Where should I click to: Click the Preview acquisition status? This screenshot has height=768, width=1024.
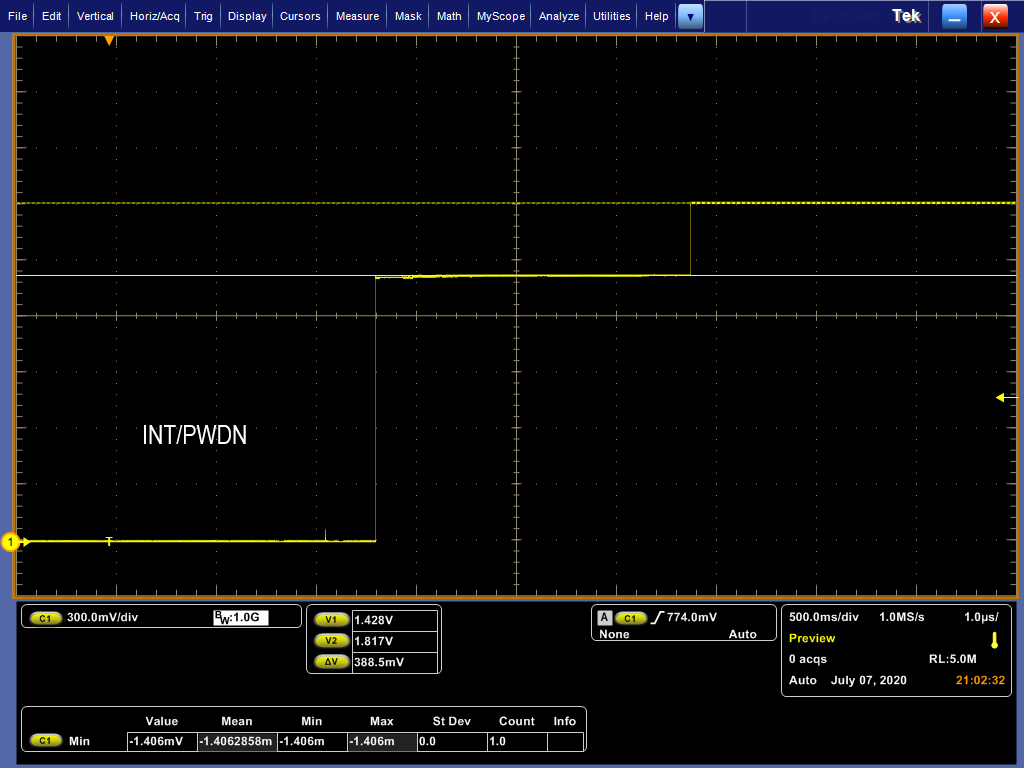tap(812, 638)
